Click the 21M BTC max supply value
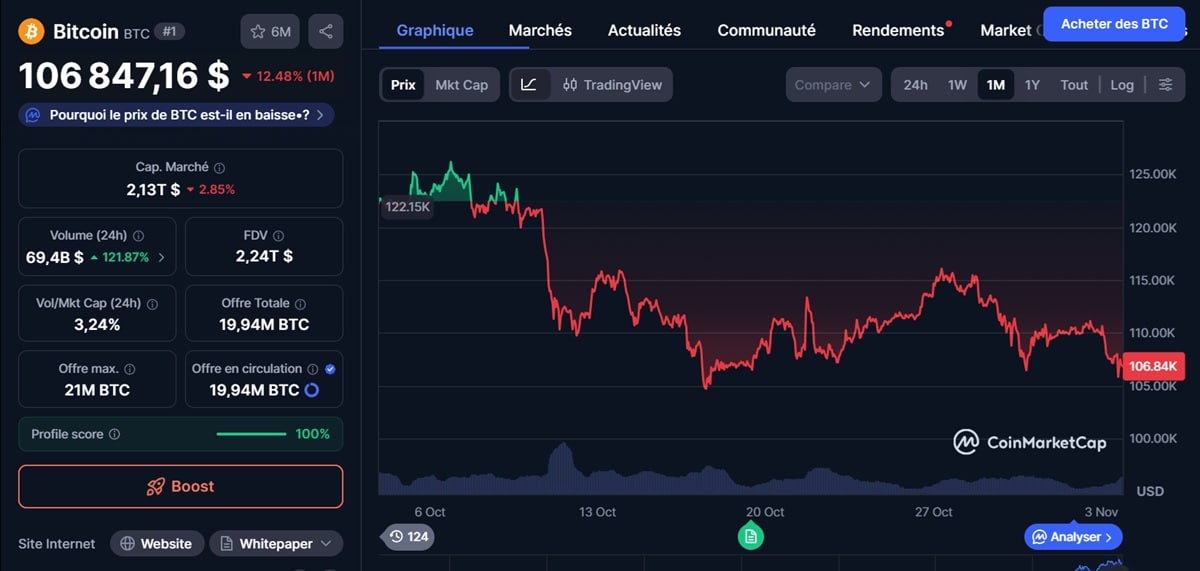Image resolution: width=1200 pixels, height=571 pixels. [97, 390]
